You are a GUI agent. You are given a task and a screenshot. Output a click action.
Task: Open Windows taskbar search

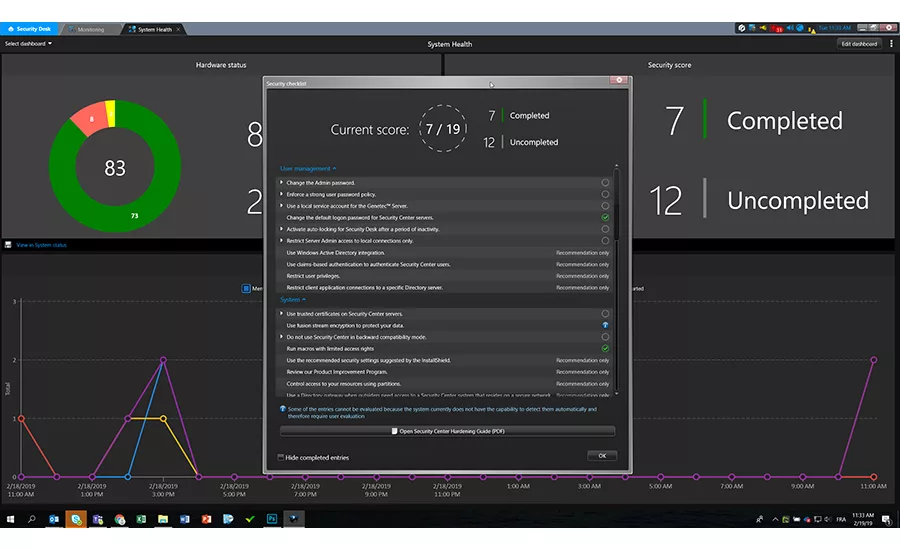(x=32, y=519)
